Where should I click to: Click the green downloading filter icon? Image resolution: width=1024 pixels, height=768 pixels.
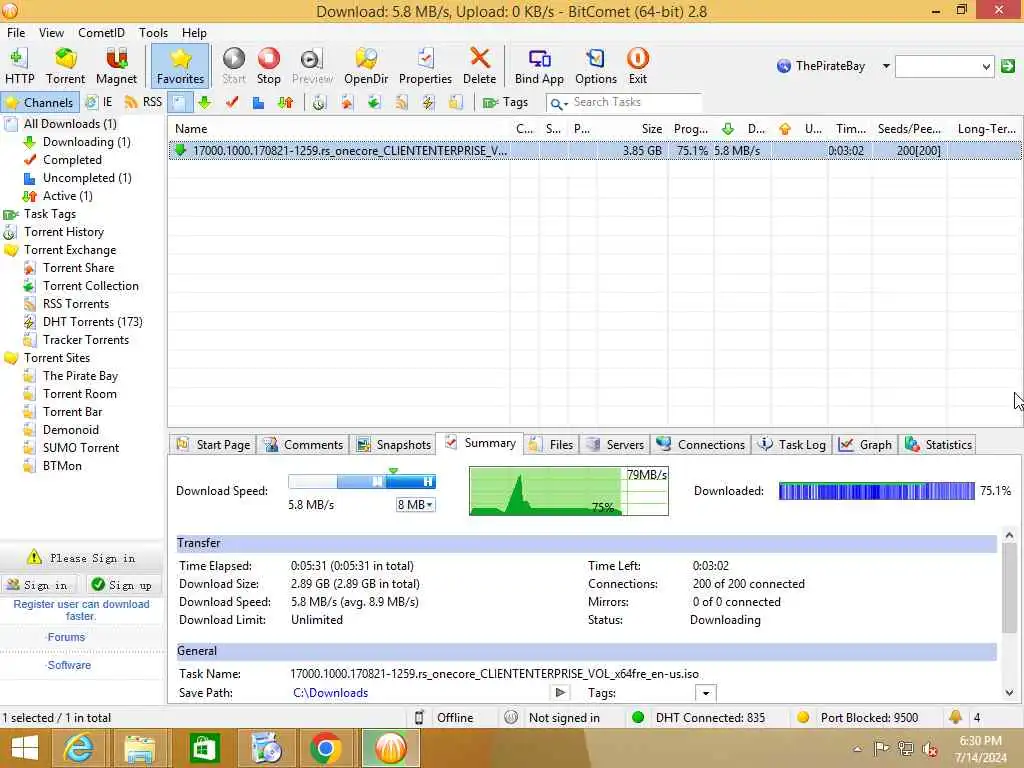[x=205, y=103]
